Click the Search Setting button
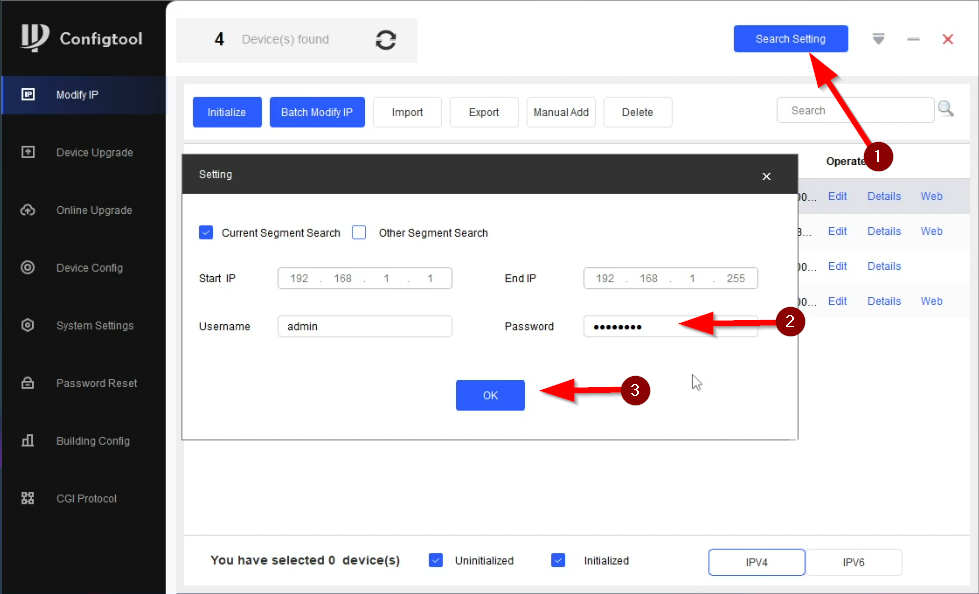The height and width of the screenshot is (594, 979). pyautogui.click(x=790, y=39)
